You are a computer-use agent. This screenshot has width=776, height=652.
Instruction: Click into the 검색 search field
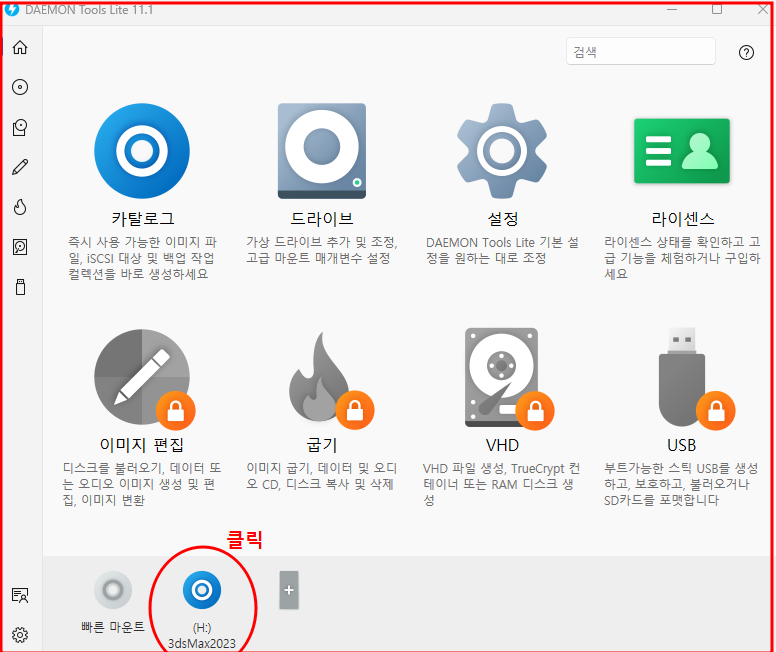(x=641, y=51)
